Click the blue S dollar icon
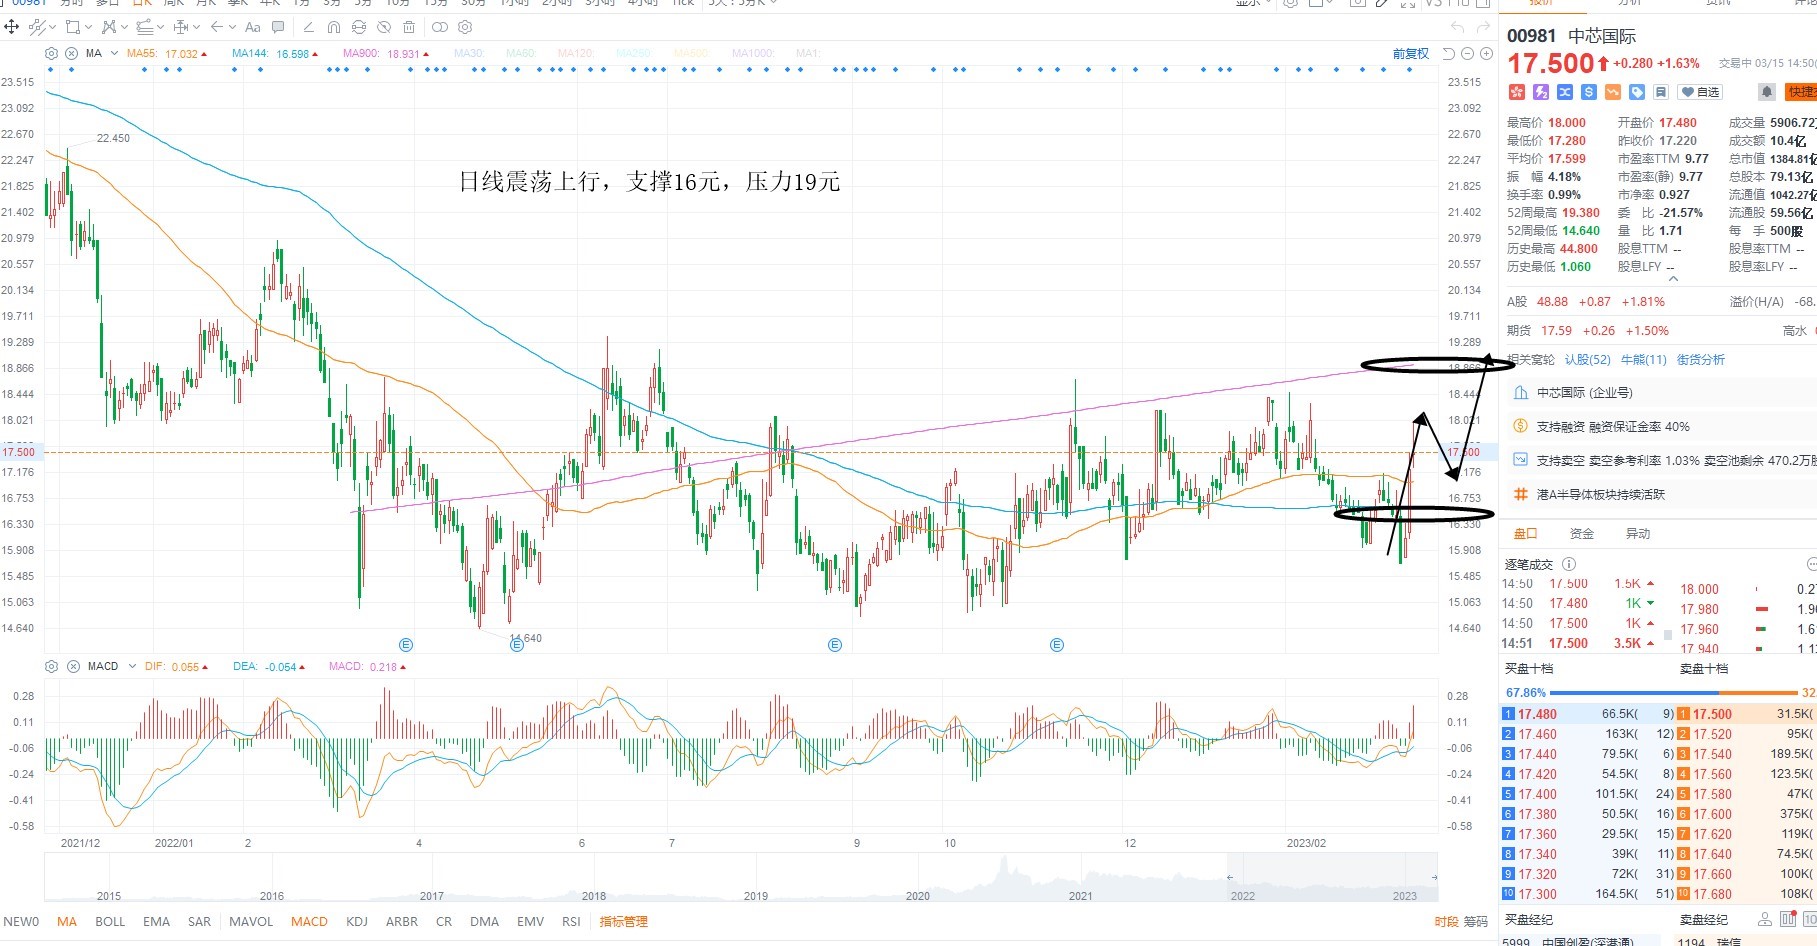Screen dimensions: 1817x946 point(1589,92)
